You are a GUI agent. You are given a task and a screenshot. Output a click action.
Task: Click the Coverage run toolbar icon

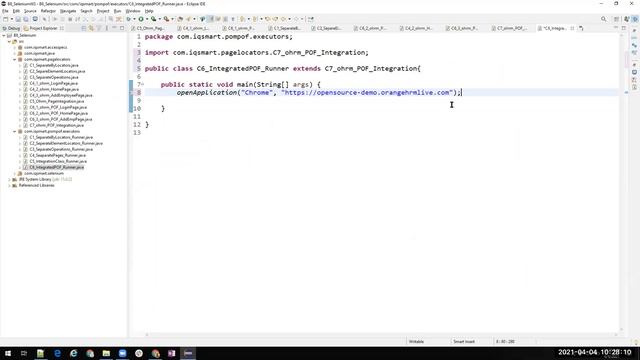(x=153, y=19)
